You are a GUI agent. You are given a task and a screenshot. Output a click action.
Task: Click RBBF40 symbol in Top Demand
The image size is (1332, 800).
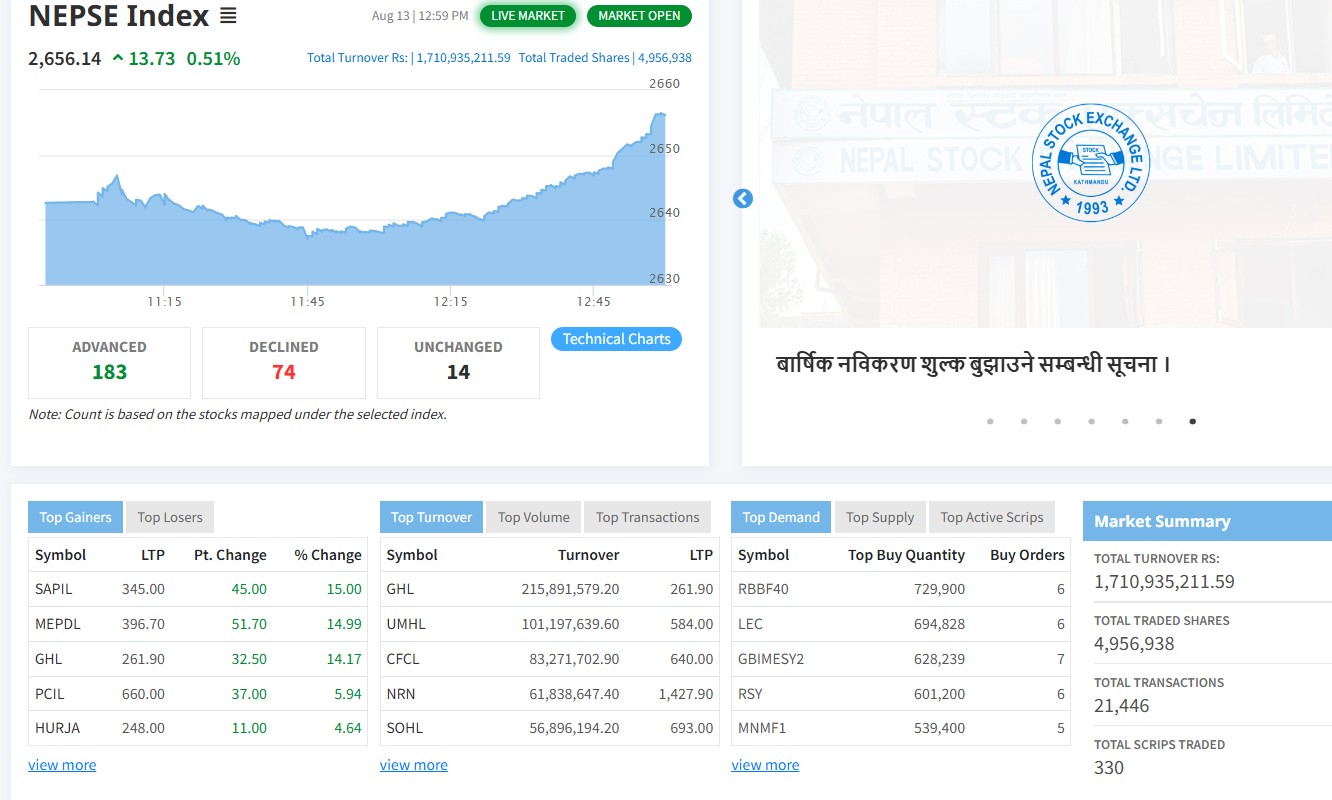pyautogui.click(x=763, y=589)
